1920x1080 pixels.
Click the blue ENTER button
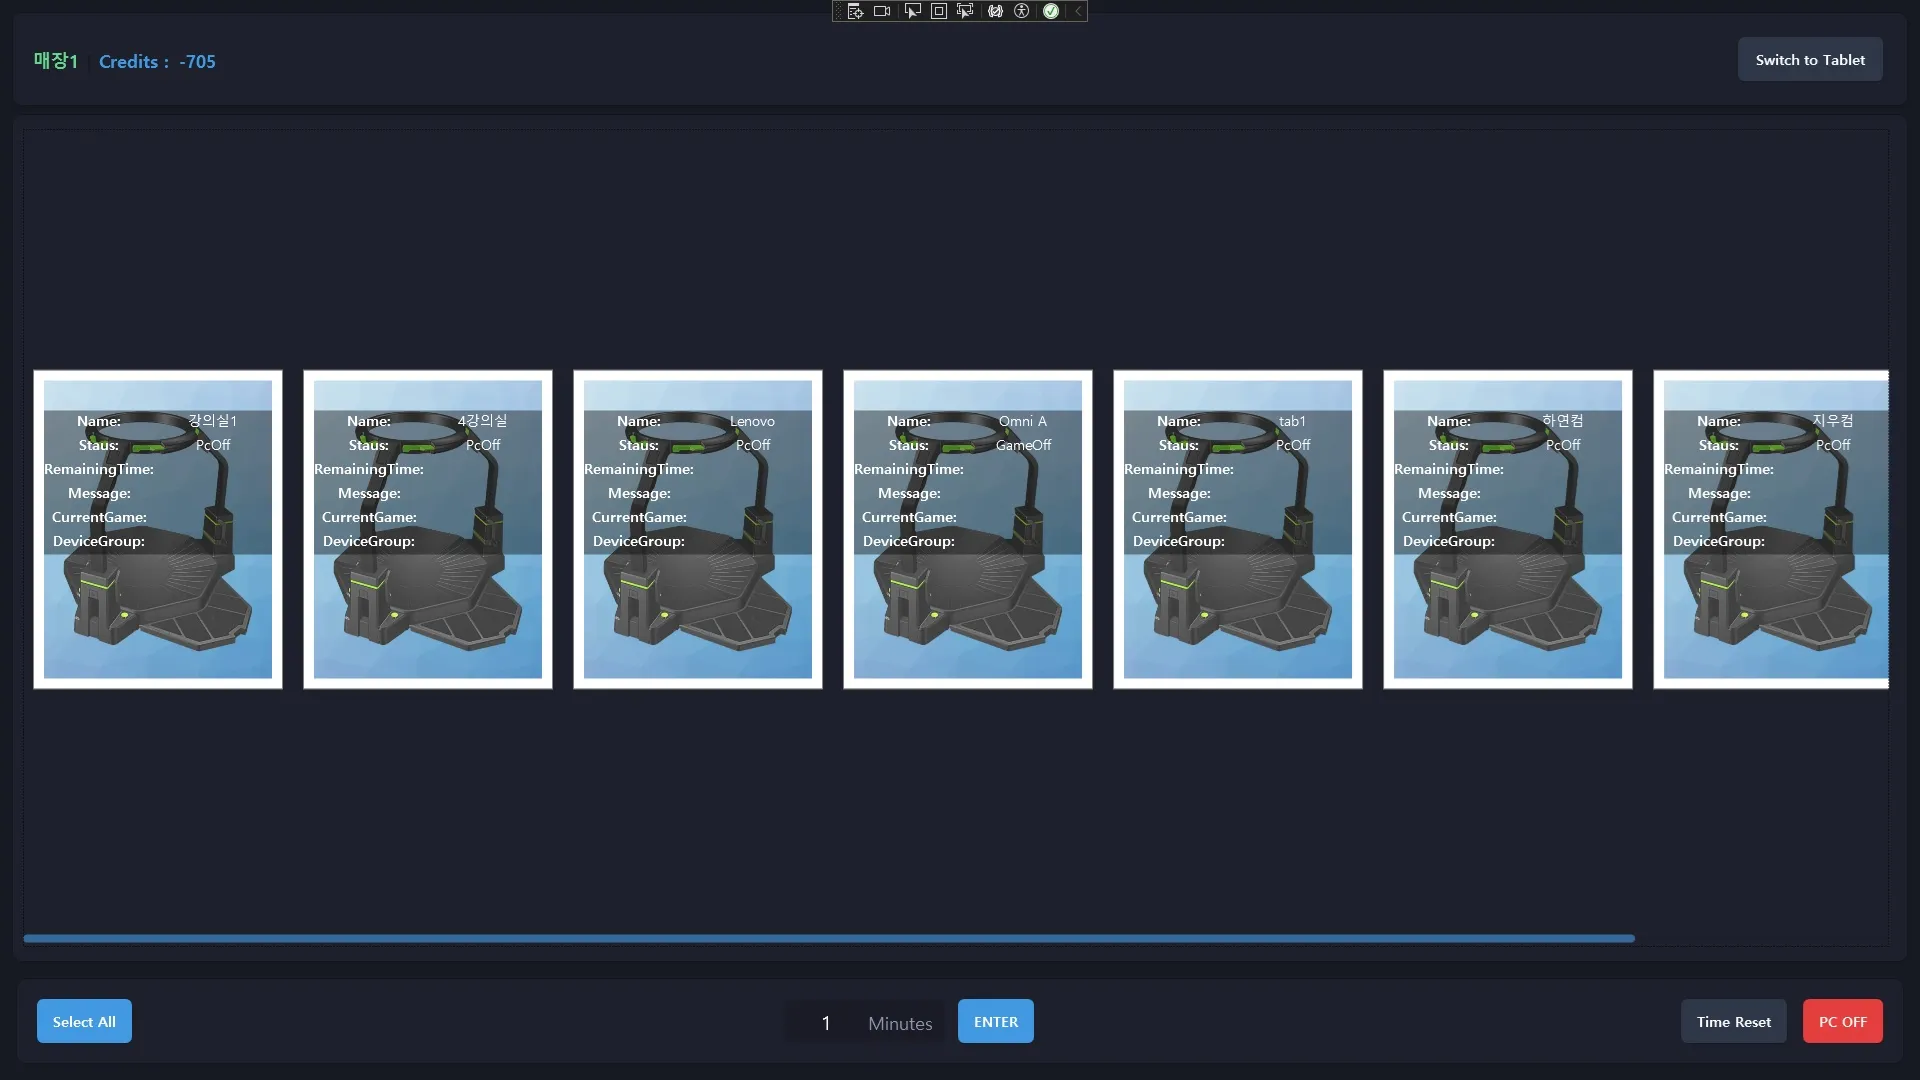[x=996, y=1021]
